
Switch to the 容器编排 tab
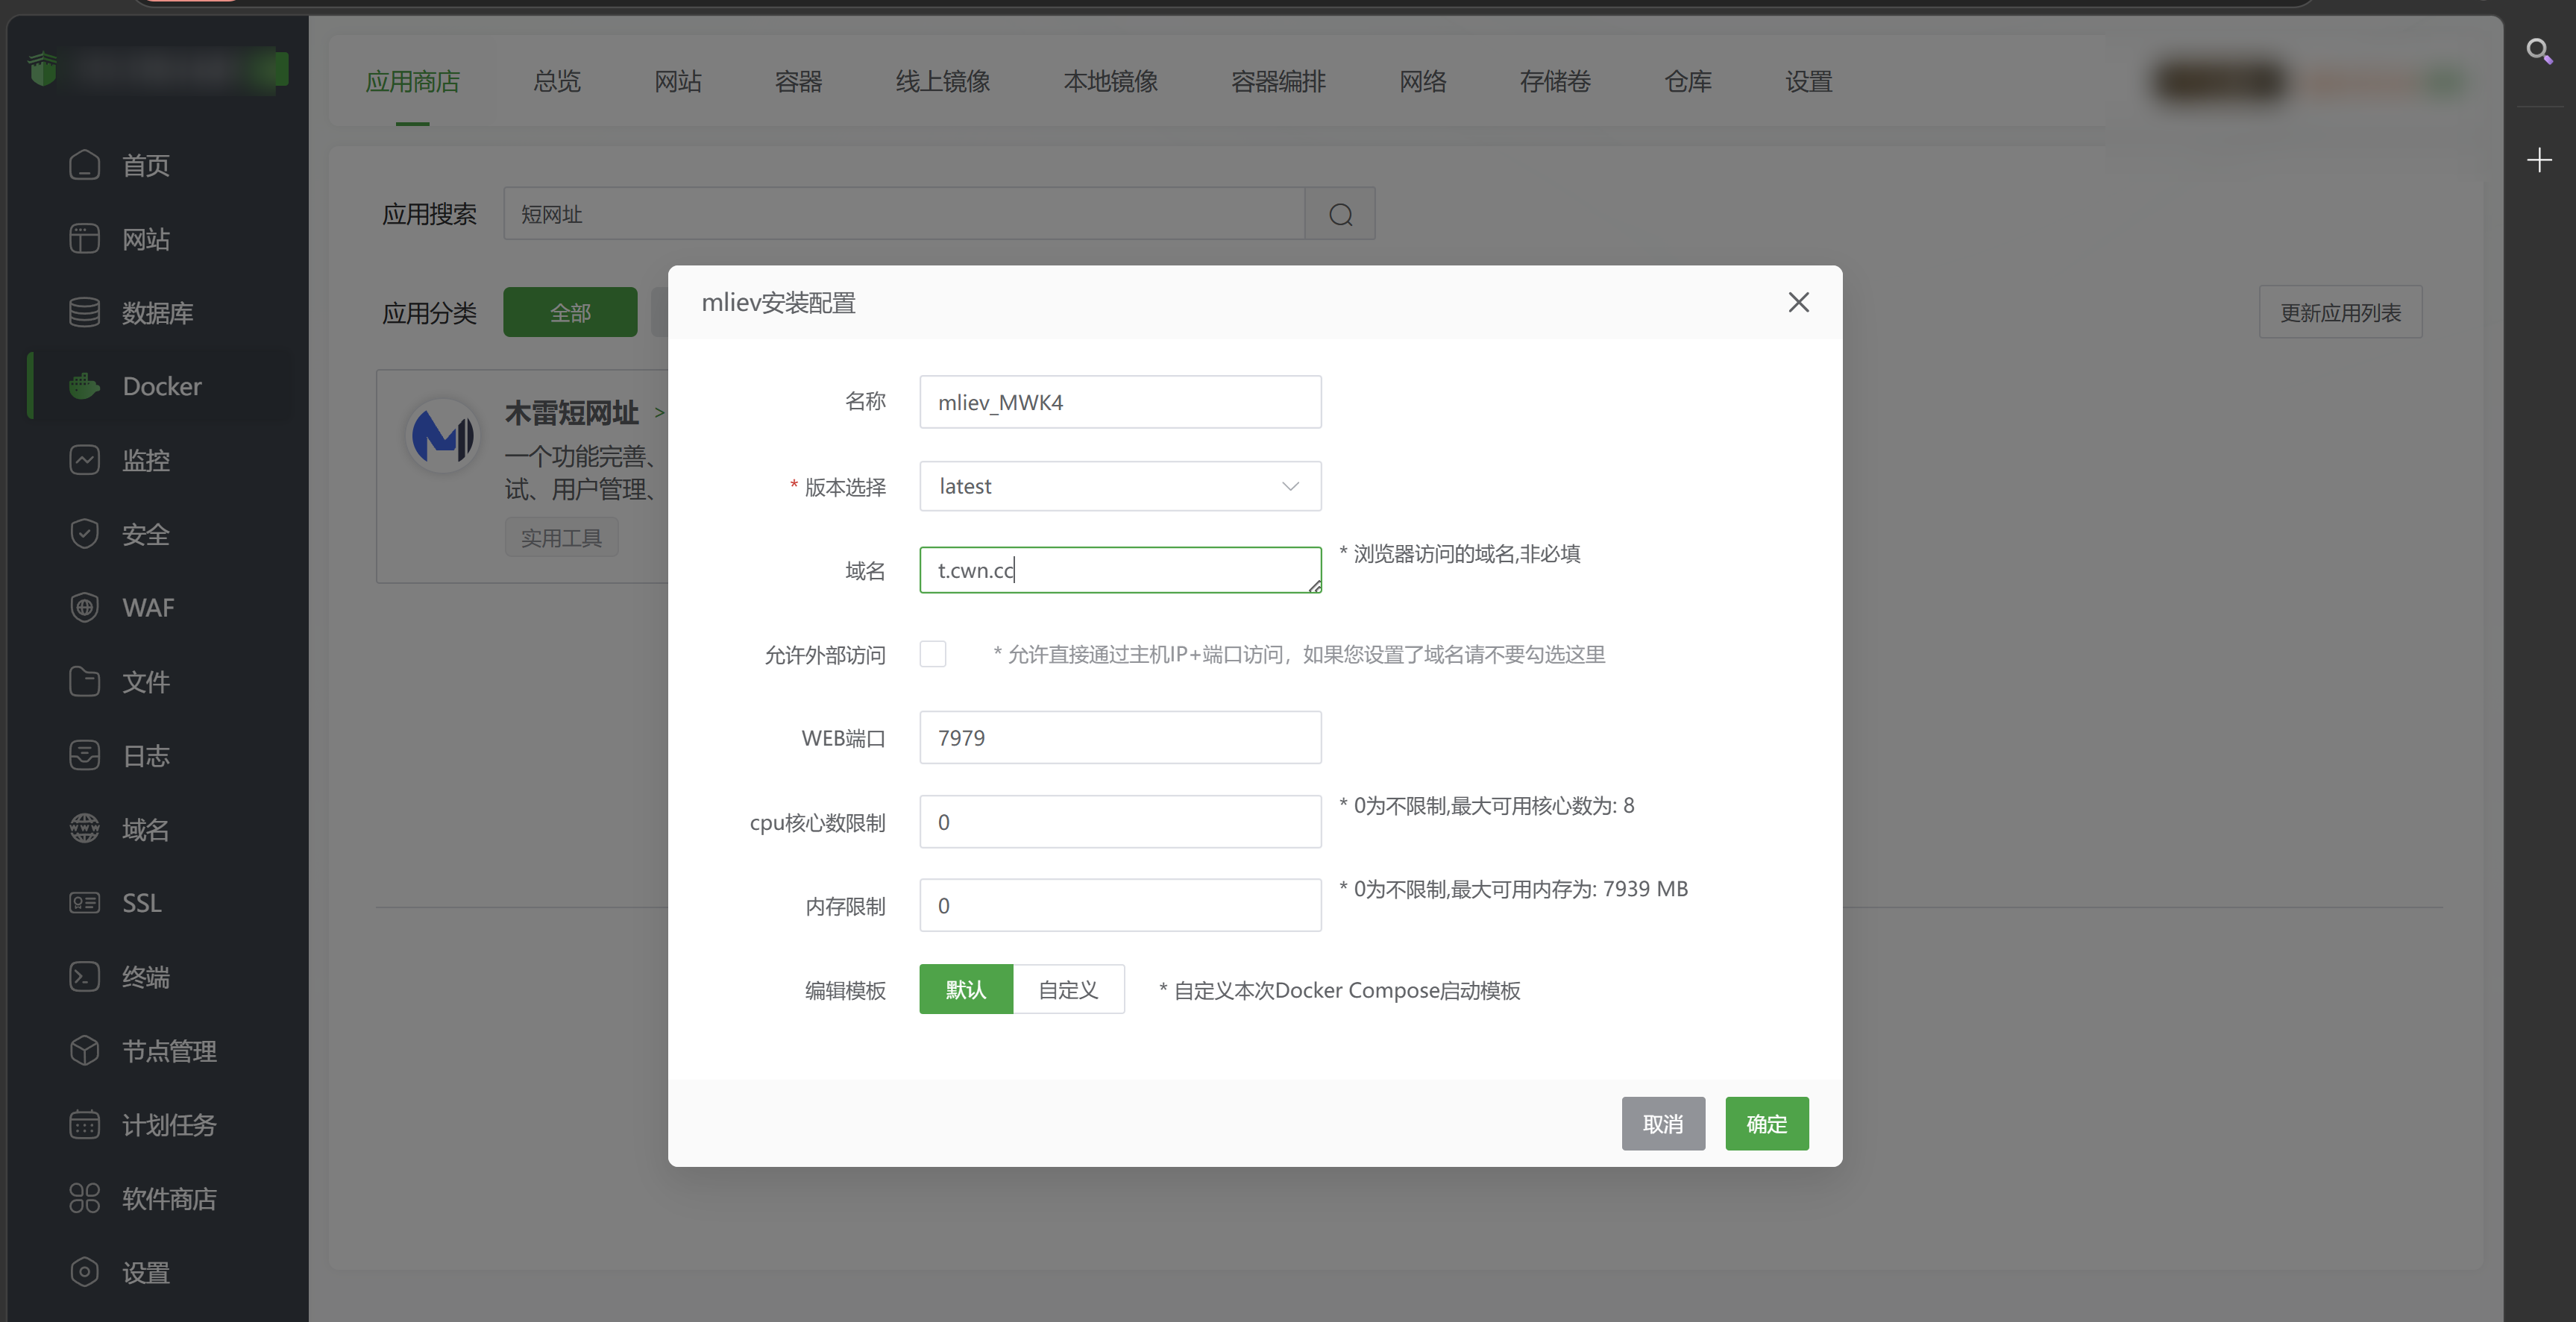[x=1278, y=82]
